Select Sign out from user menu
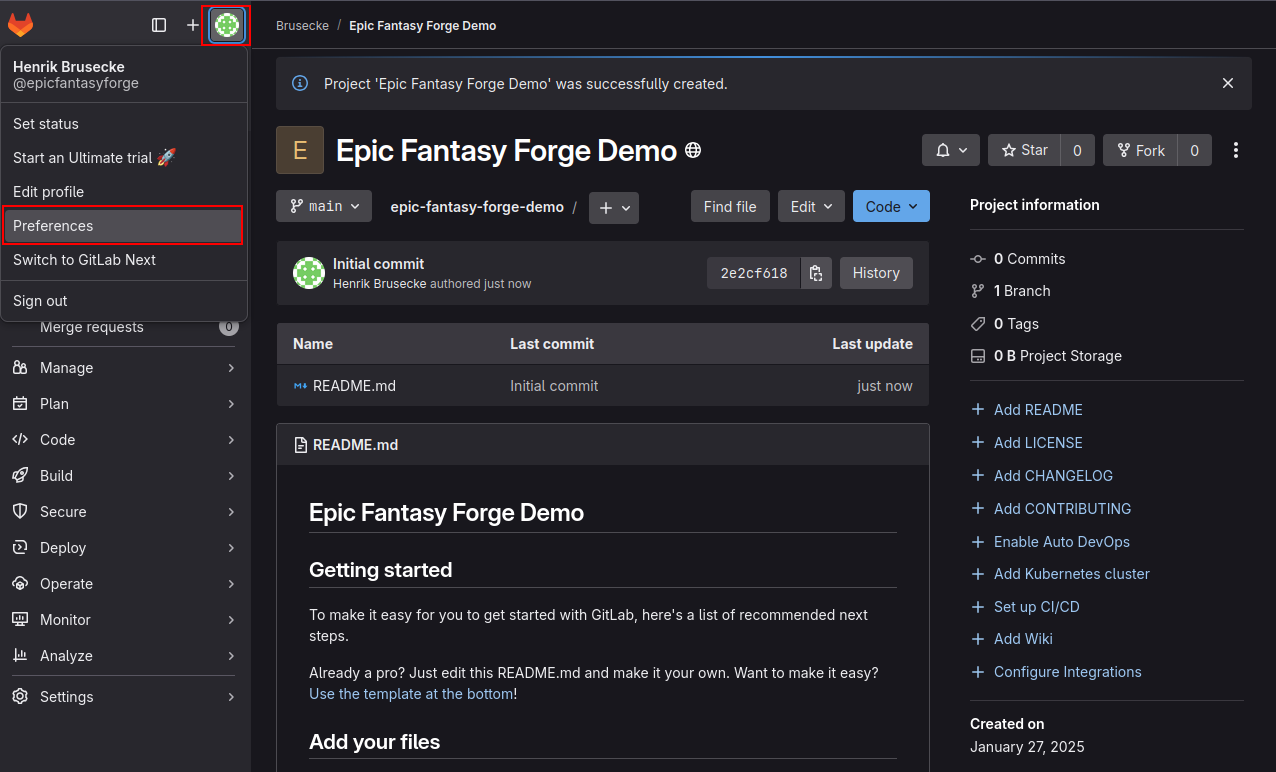Screen dimensions: 1276x772 (124, 301)
